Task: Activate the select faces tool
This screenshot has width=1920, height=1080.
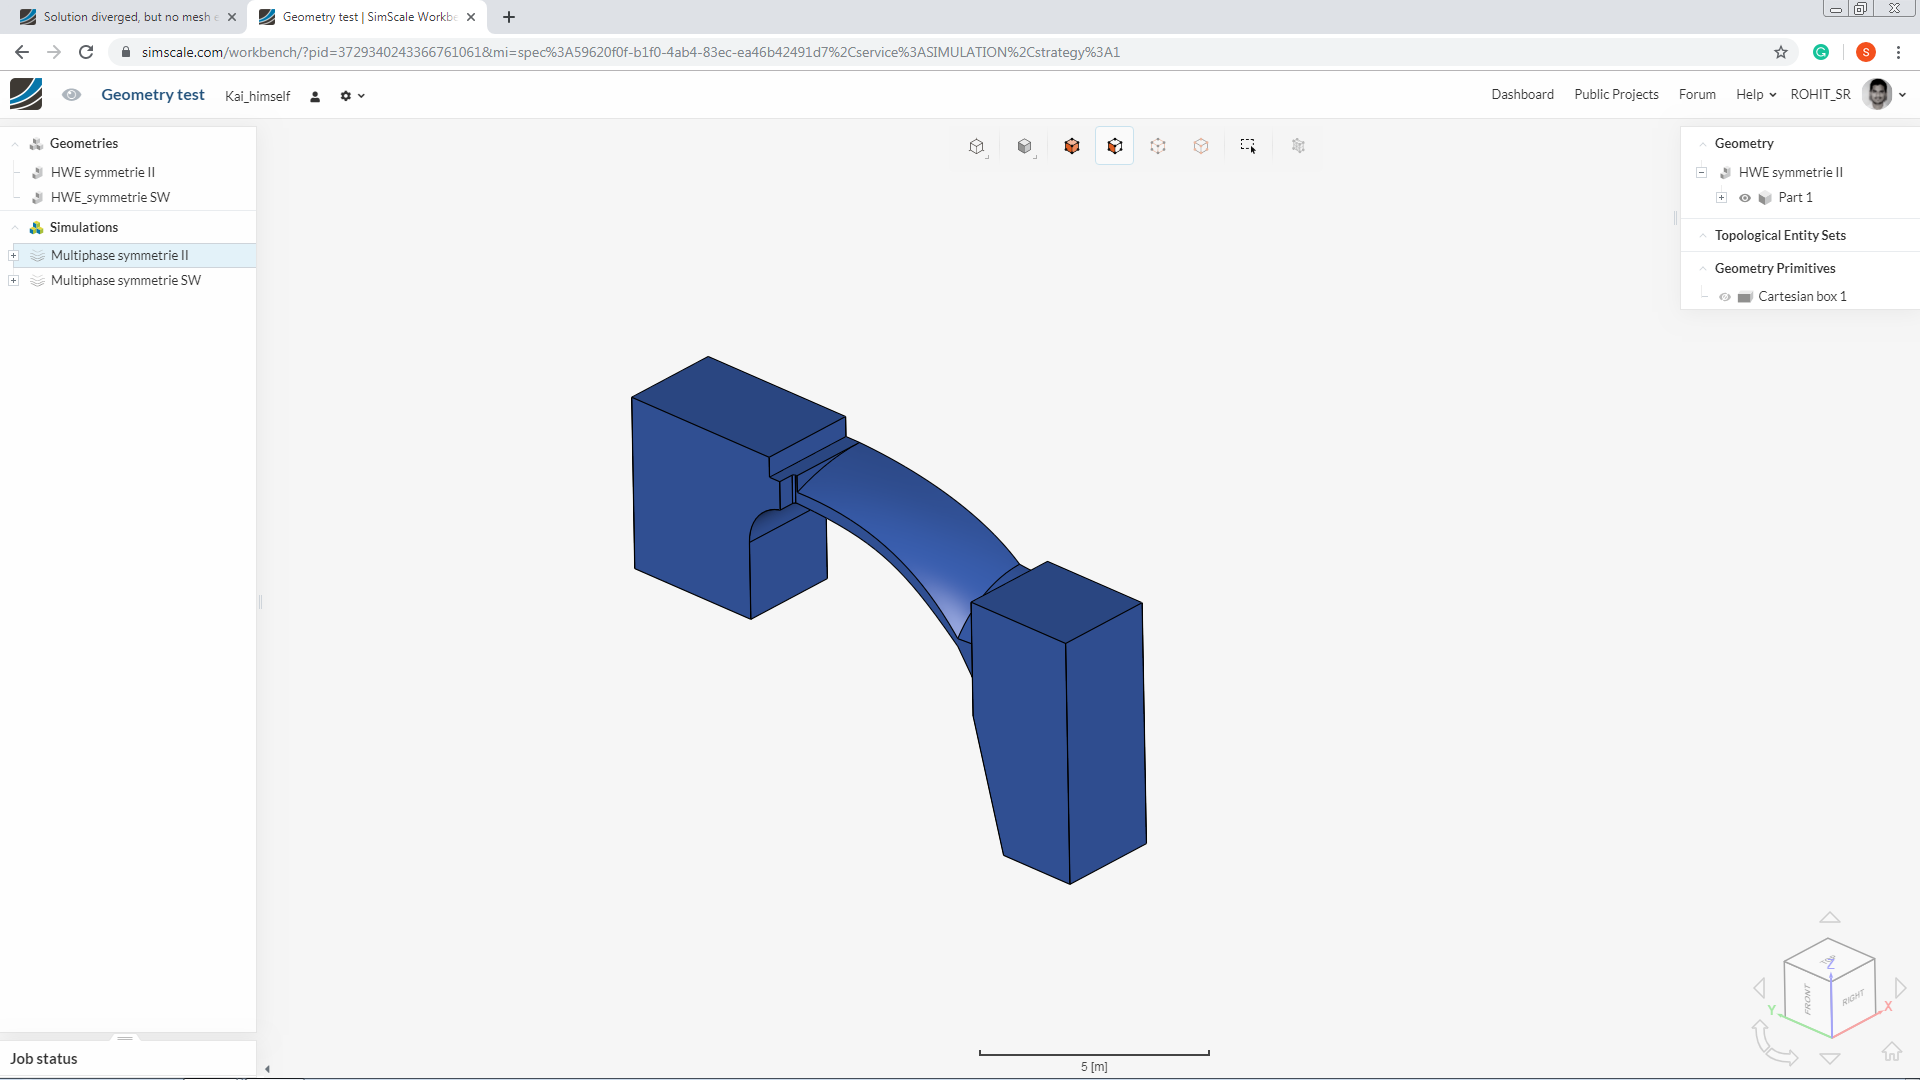Action: [1114, 146]
